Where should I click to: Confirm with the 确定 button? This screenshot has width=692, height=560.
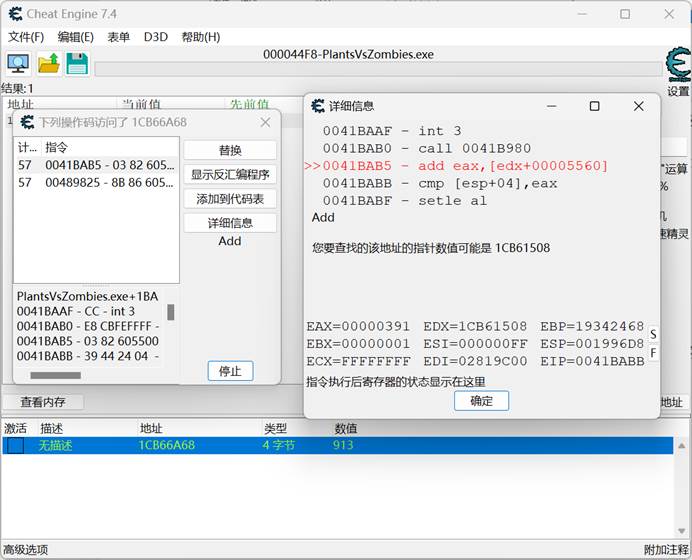[x=481, y=401]
